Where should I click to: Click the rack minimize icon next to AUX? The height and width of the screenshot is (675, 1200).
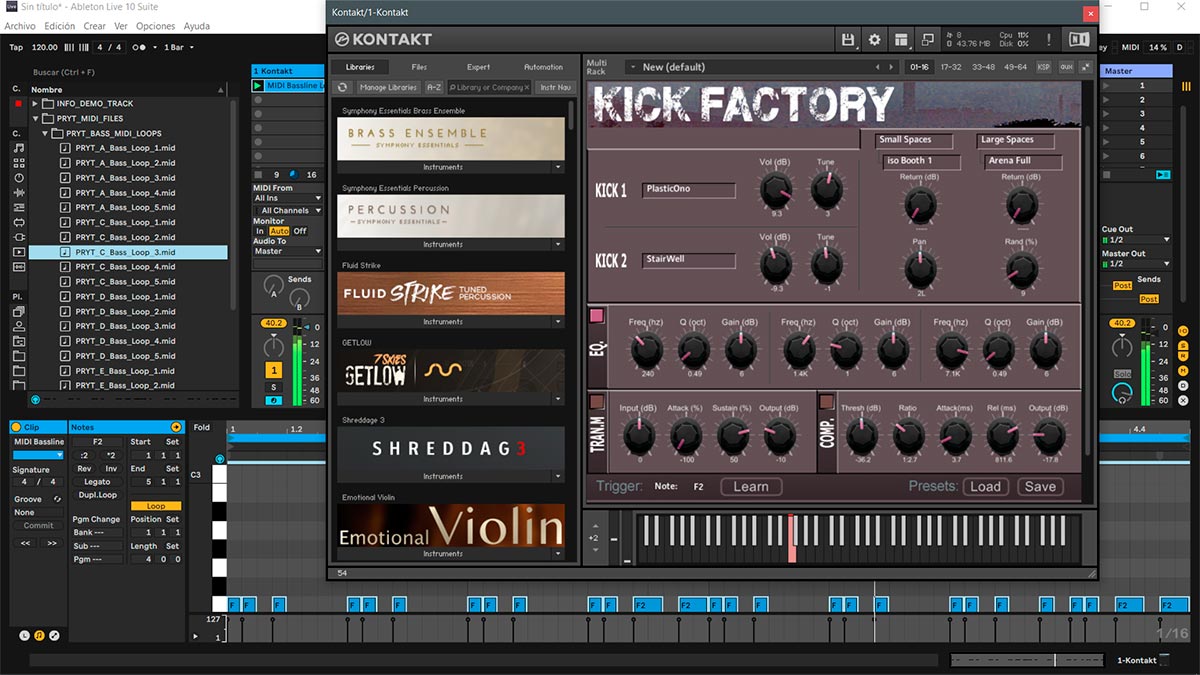point(1085,67)
